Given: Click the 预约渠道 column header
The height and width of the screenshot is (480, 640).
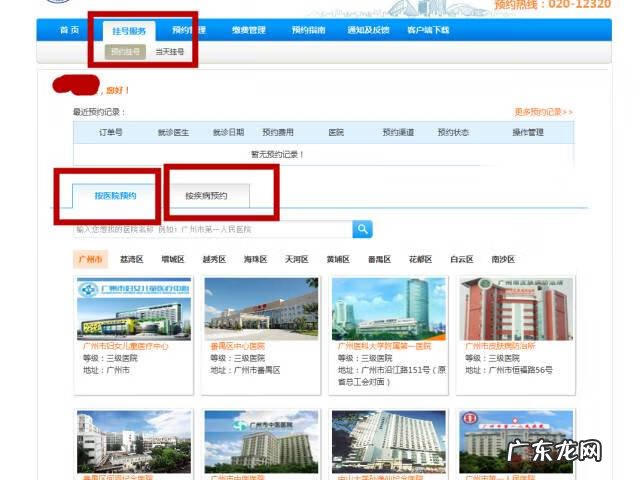Looking at the screenshot, I should [x=398, y=132].
